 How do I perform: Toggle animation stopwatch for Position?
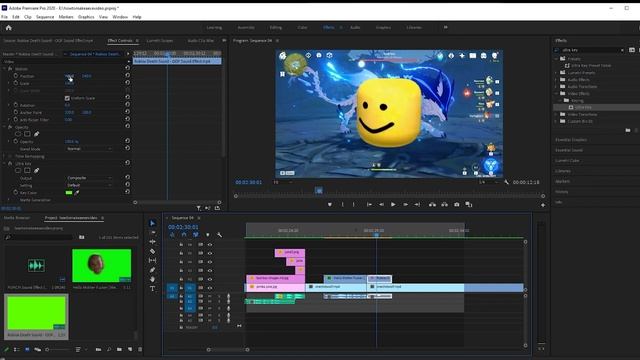[x=16, y=76]
